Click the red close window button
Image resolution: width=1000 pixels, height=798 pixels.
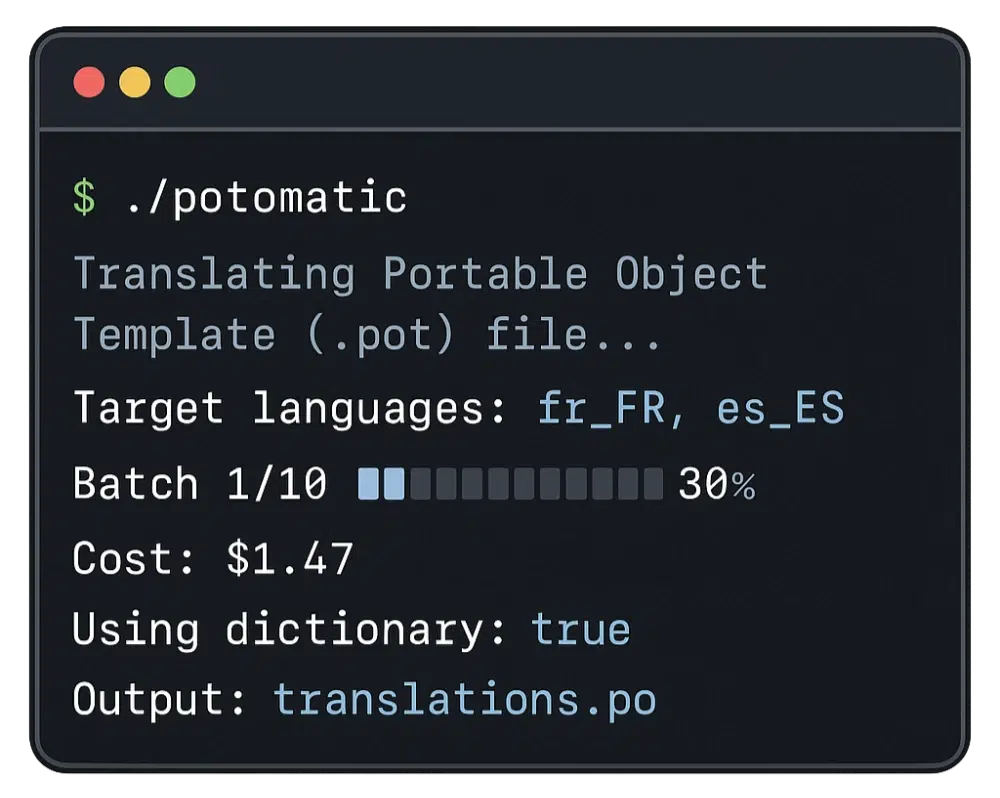[x=89, y=83]
